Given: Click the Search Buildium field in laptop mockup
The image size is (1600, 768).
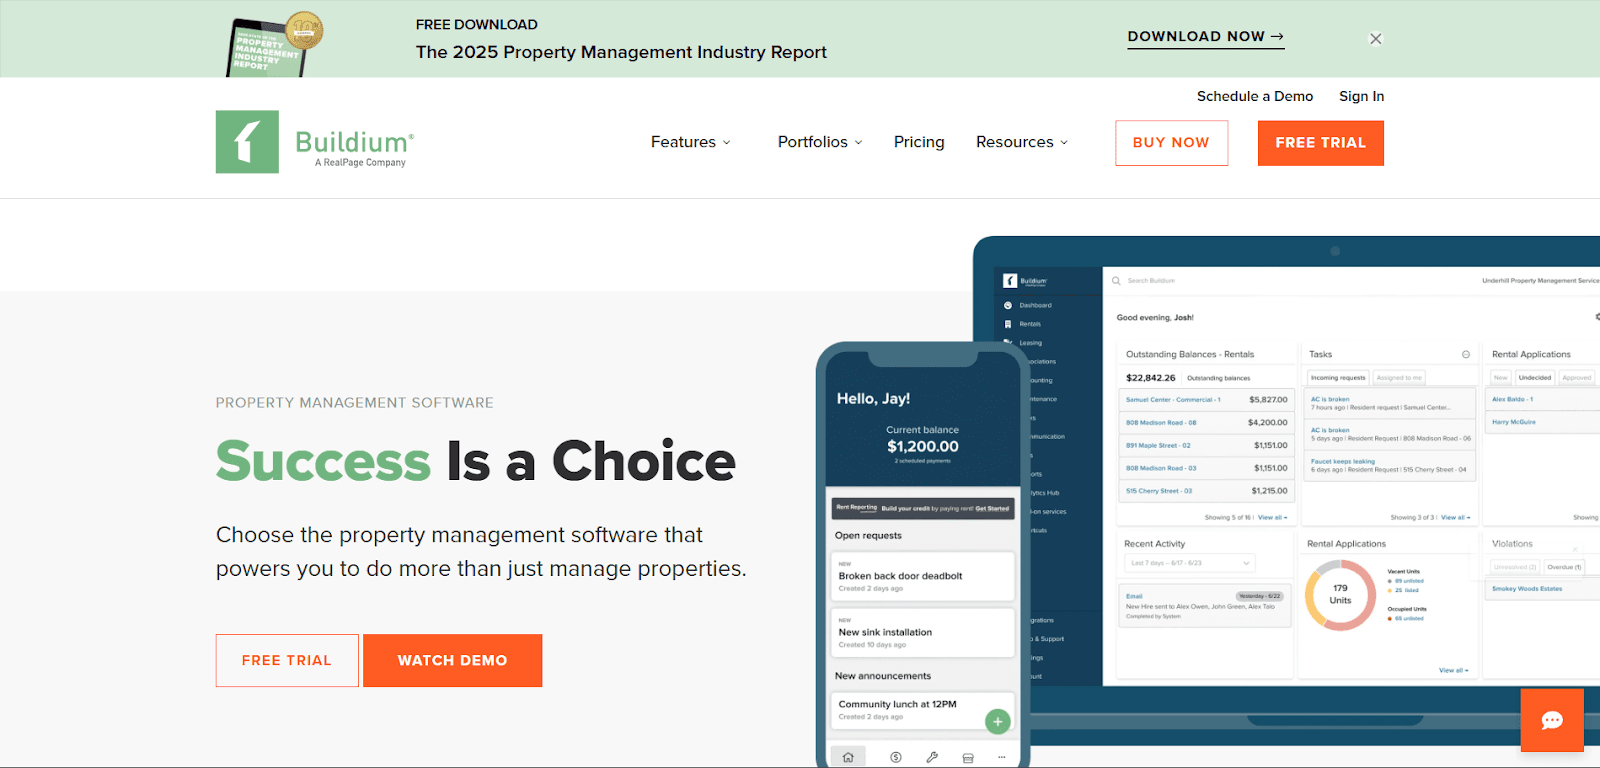Looking at the screenshot, I should pyautogui.click(x=1152, y=281).
